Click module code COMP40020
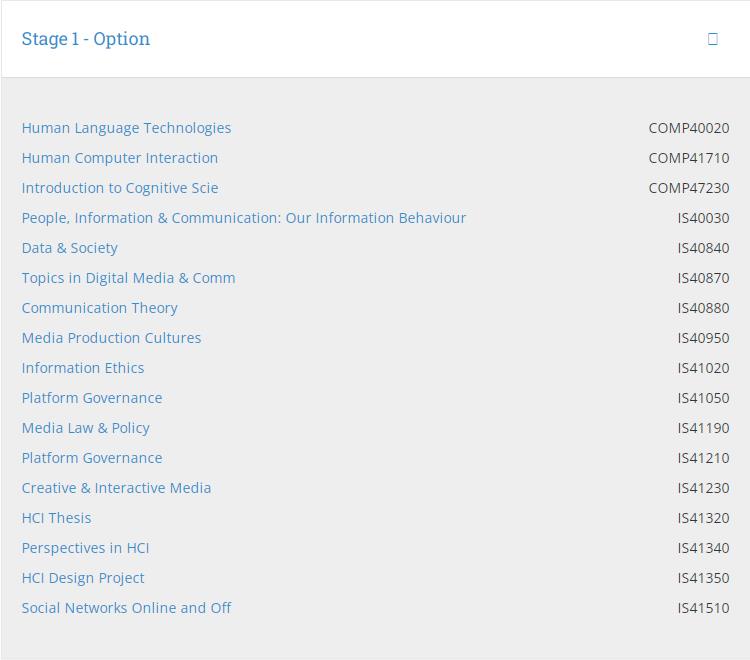This screenshot has height=660, width=750. 689,128
